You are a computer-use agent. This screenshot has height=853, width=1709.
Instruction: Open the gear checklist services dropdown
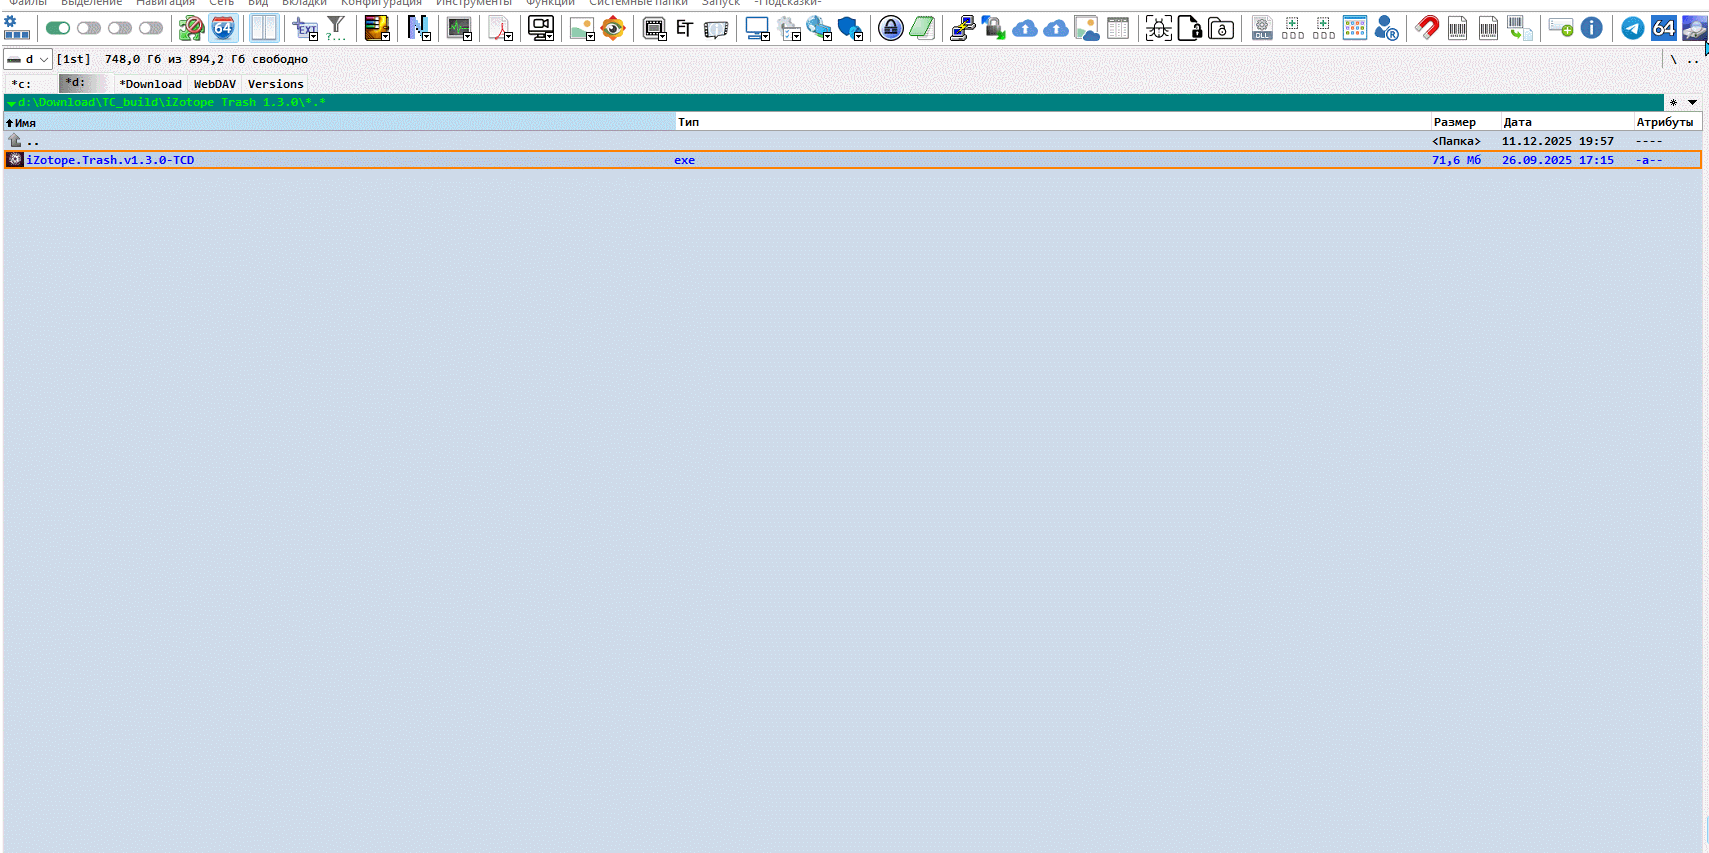coord(789,29)
